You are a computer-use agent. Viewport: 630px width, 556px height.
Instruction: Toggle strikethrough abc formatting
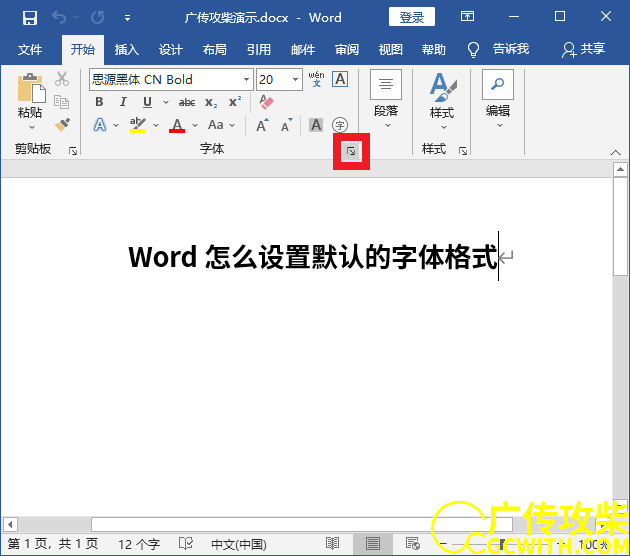click(x=187, y=102)
